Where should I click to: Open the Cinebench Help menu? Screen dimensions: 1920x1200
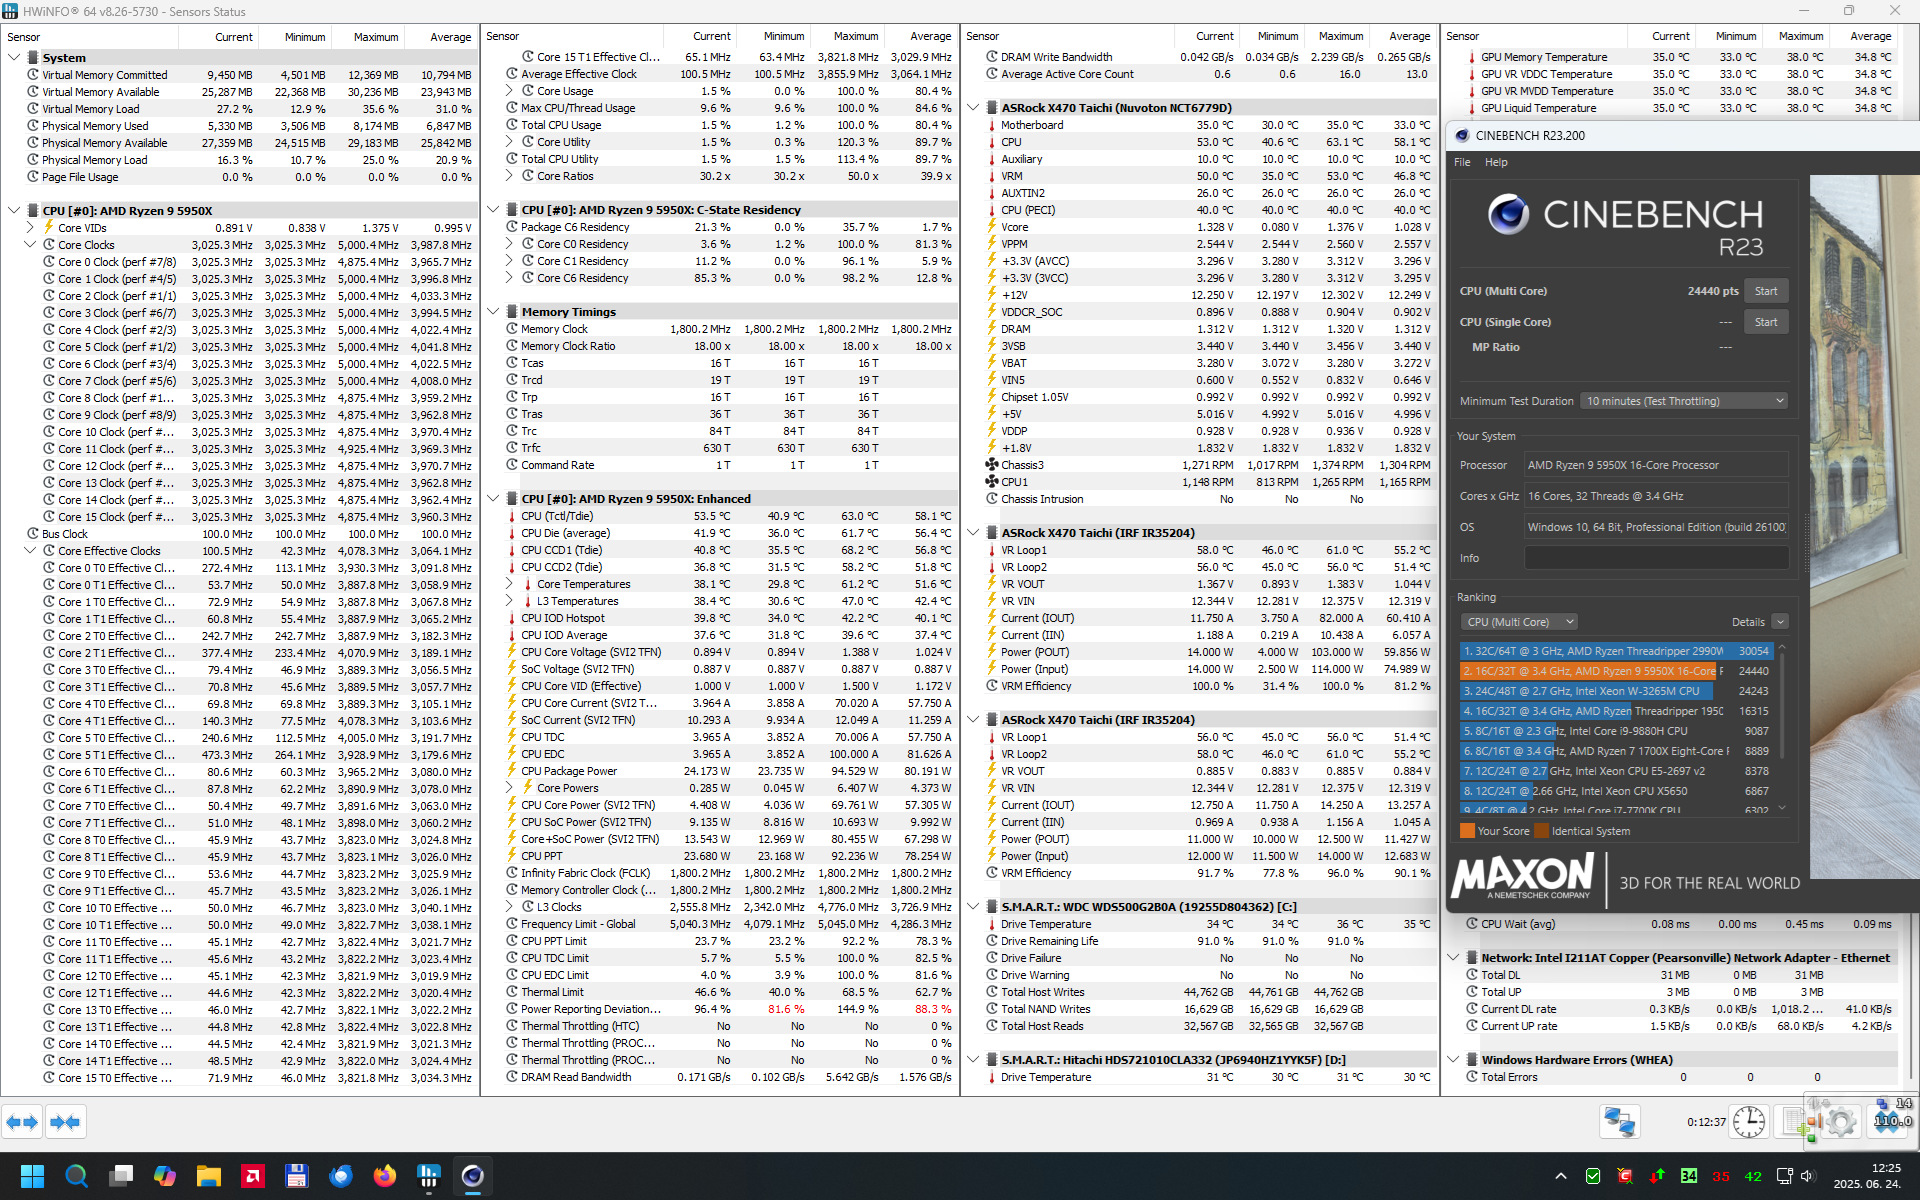pyautogui.click(x=1496, y=162)
